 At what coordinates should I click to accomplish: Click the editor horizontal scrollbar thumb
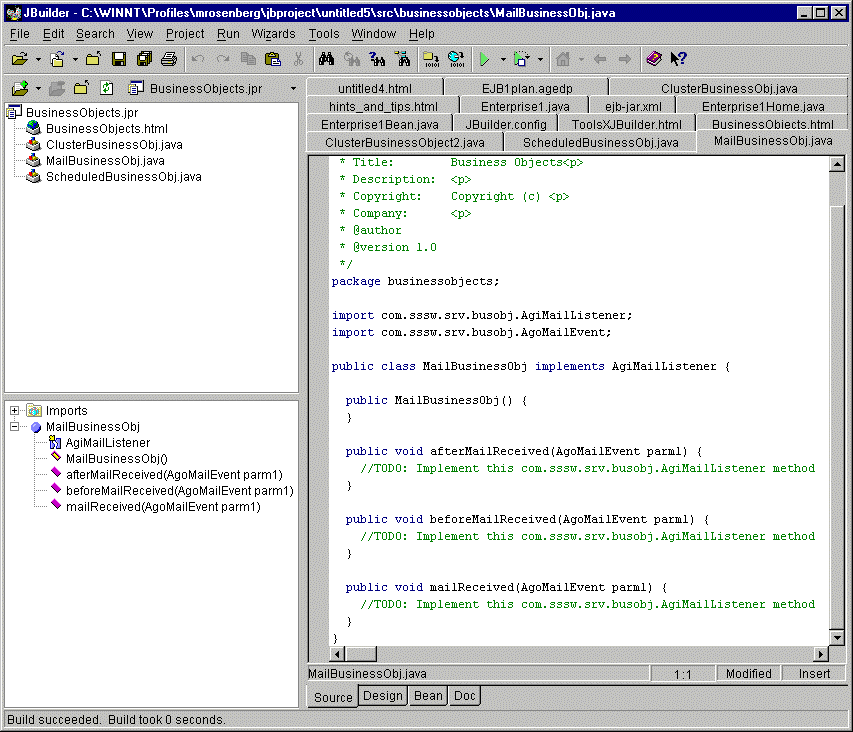(x=361, y=654)
